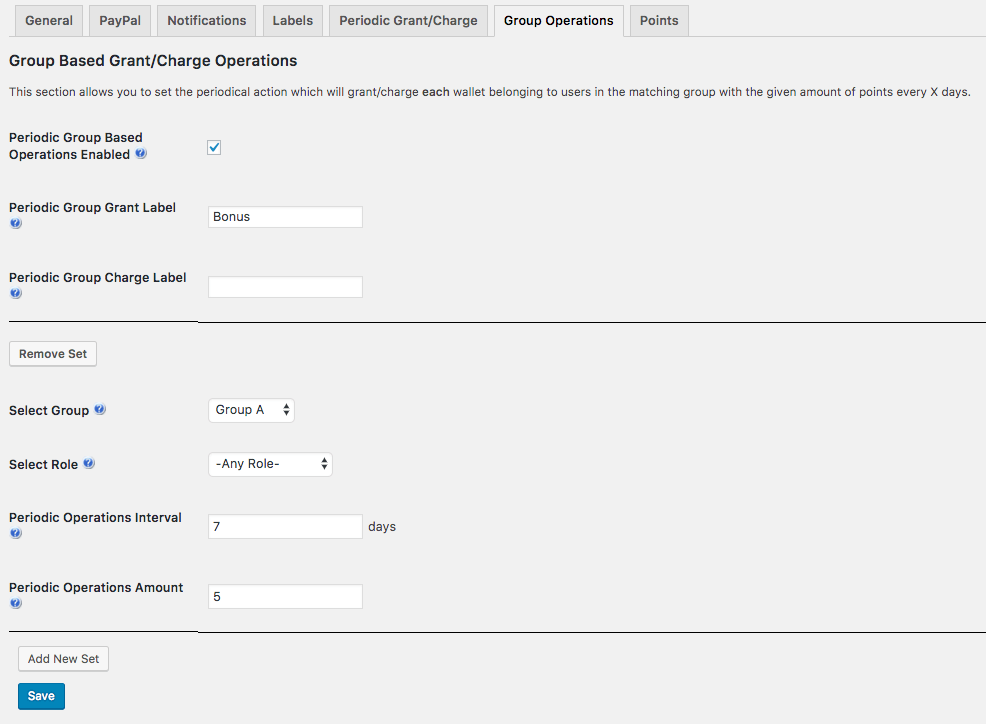
Task: Save the group operations settings
Action: pos(41,696)
